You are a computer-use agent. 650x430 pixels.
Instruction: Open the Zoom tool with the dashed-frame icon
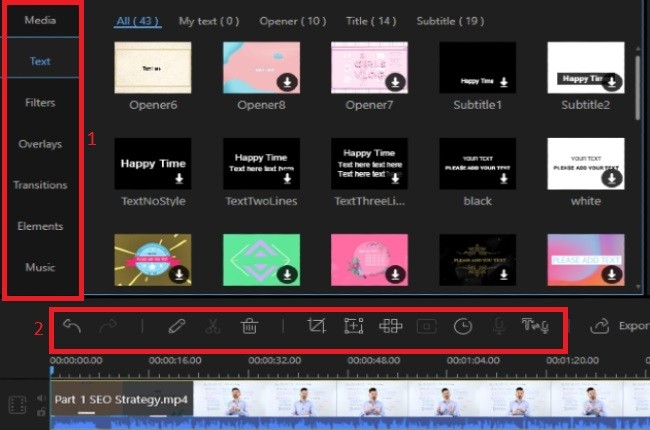353,325
